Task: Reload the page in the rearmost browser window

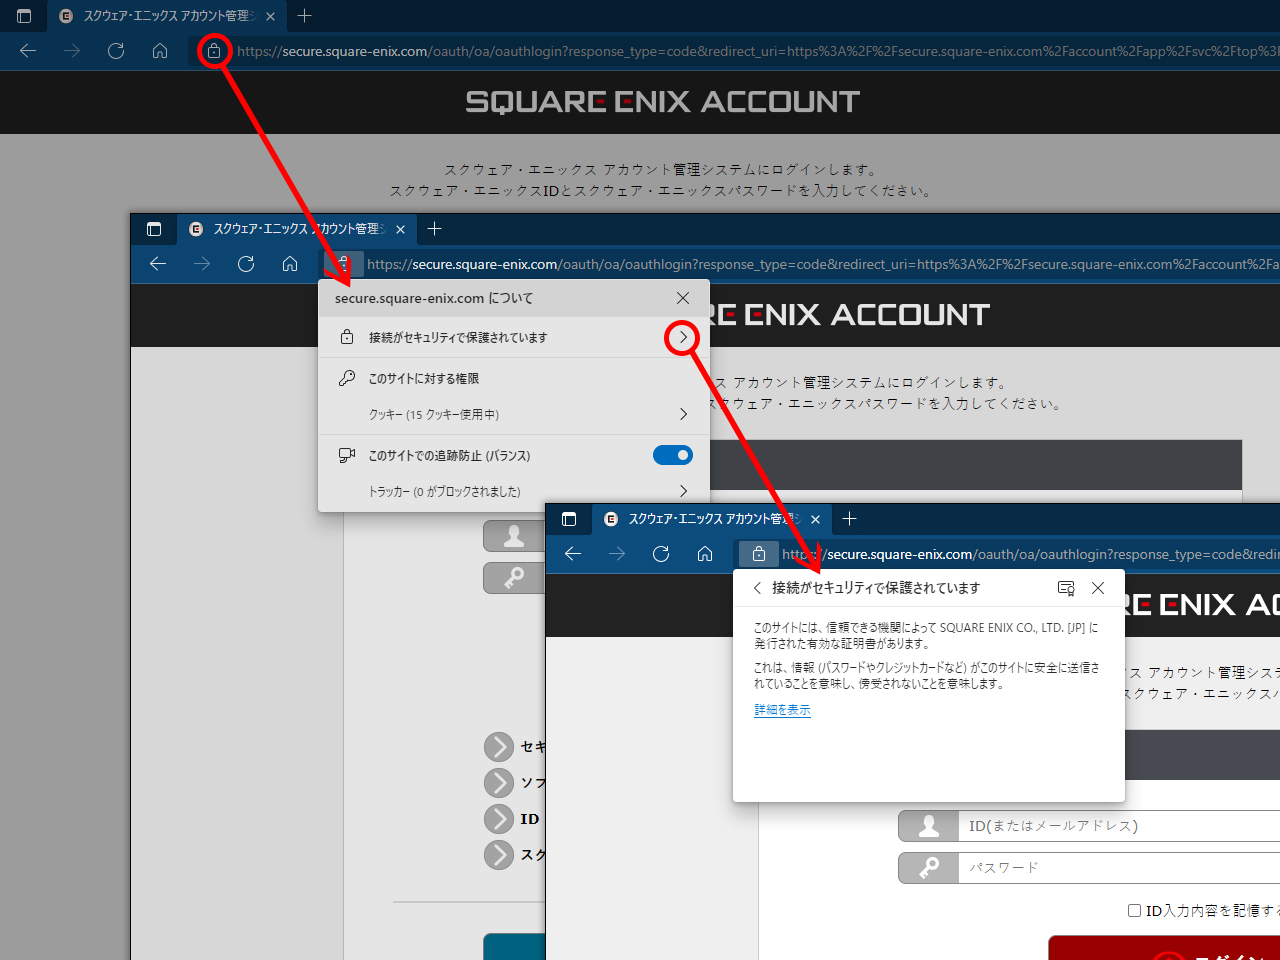Action: [x=116, y=51]
